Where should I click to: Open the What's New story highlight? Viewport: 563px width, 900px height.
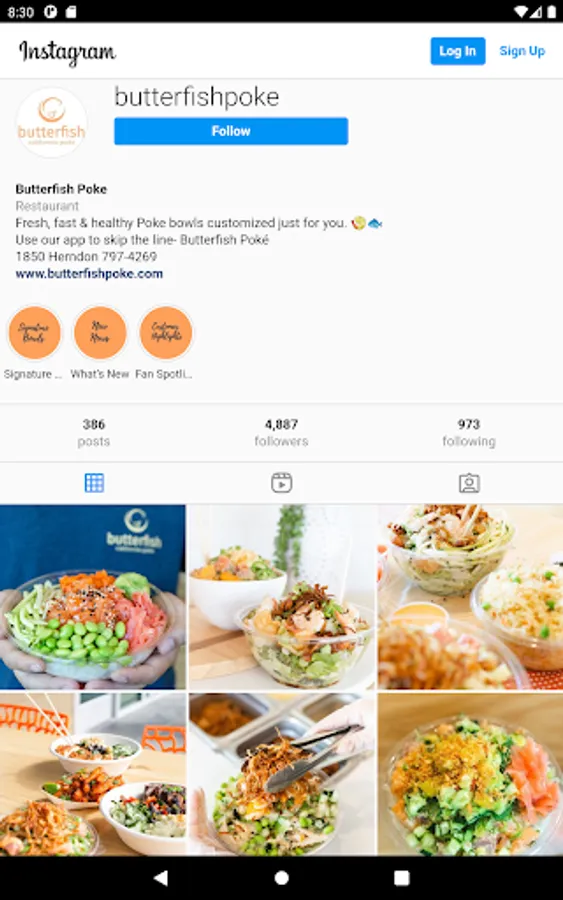[100, 332]
